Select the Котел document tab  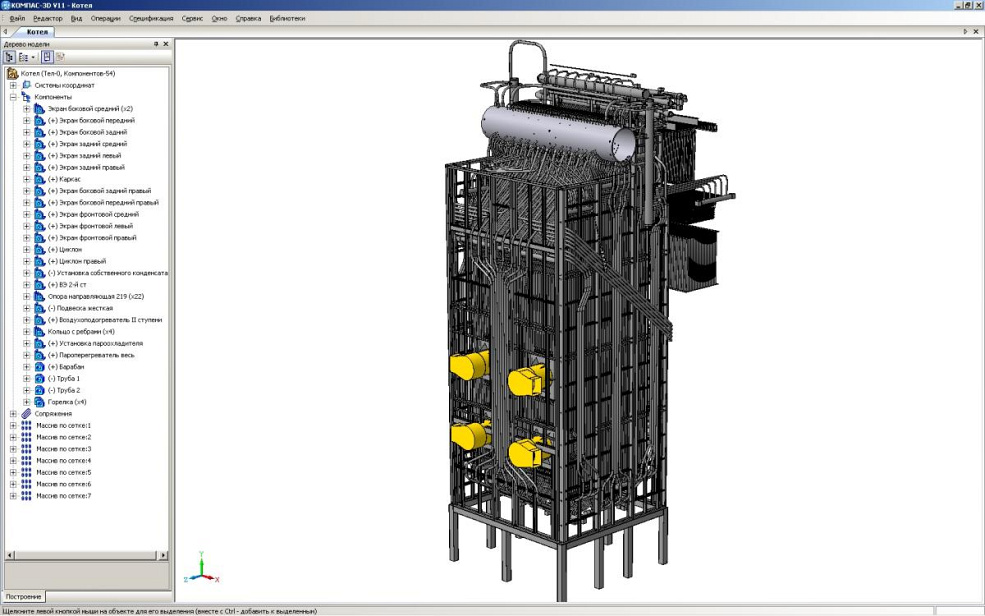coord(37,32)
